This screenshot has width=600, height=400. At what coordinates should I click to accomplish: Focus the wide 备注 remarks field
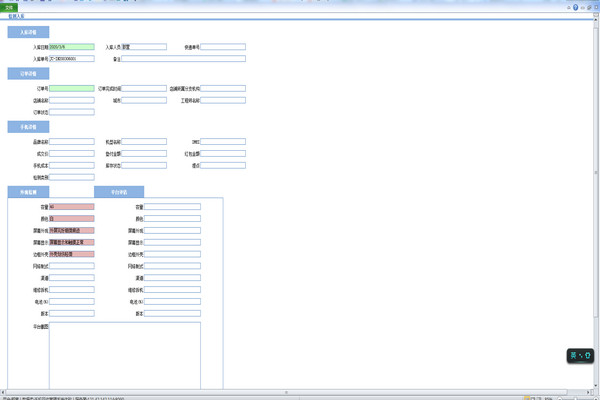[x=183, y=59]
